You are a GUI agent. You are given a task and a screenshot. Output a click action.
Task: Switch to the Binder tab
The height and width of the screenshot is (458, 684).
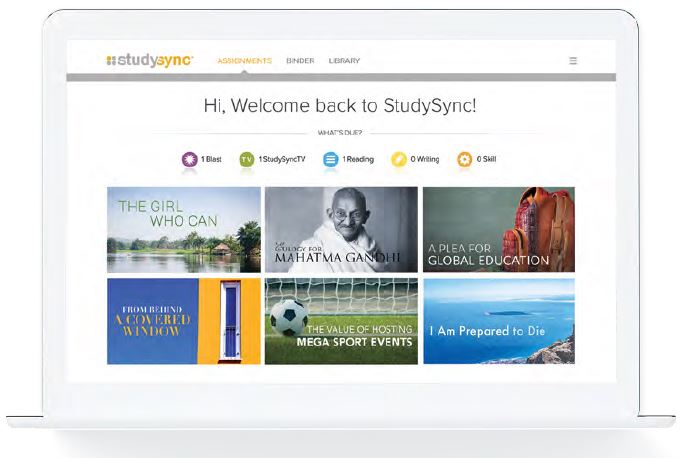point(300,61)
